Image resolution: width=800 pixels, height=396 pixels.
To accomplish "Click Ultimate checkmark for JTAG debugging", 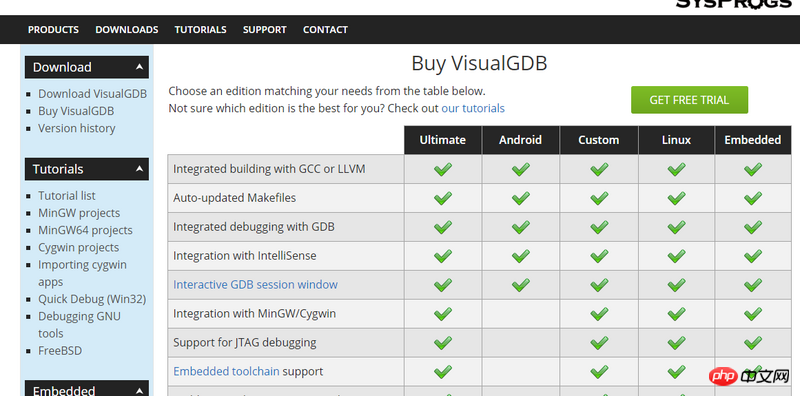I will coord(443,342).
